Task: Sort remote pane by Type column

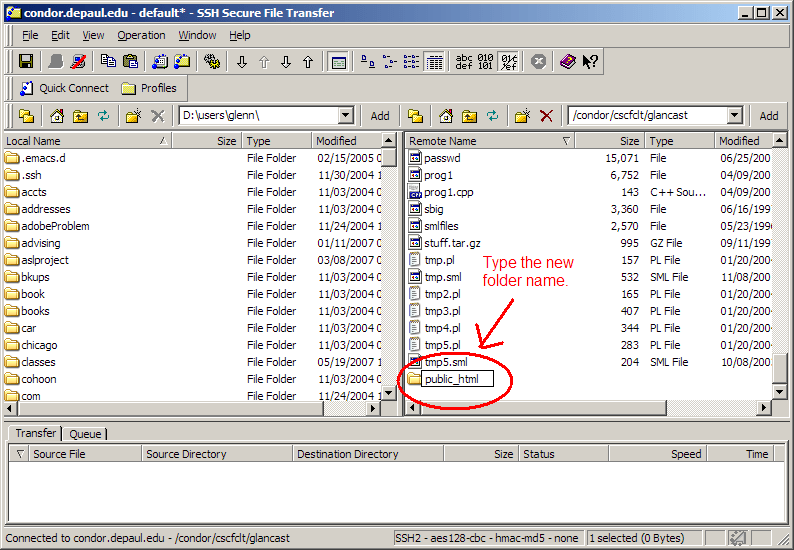Action: (680, 141)
